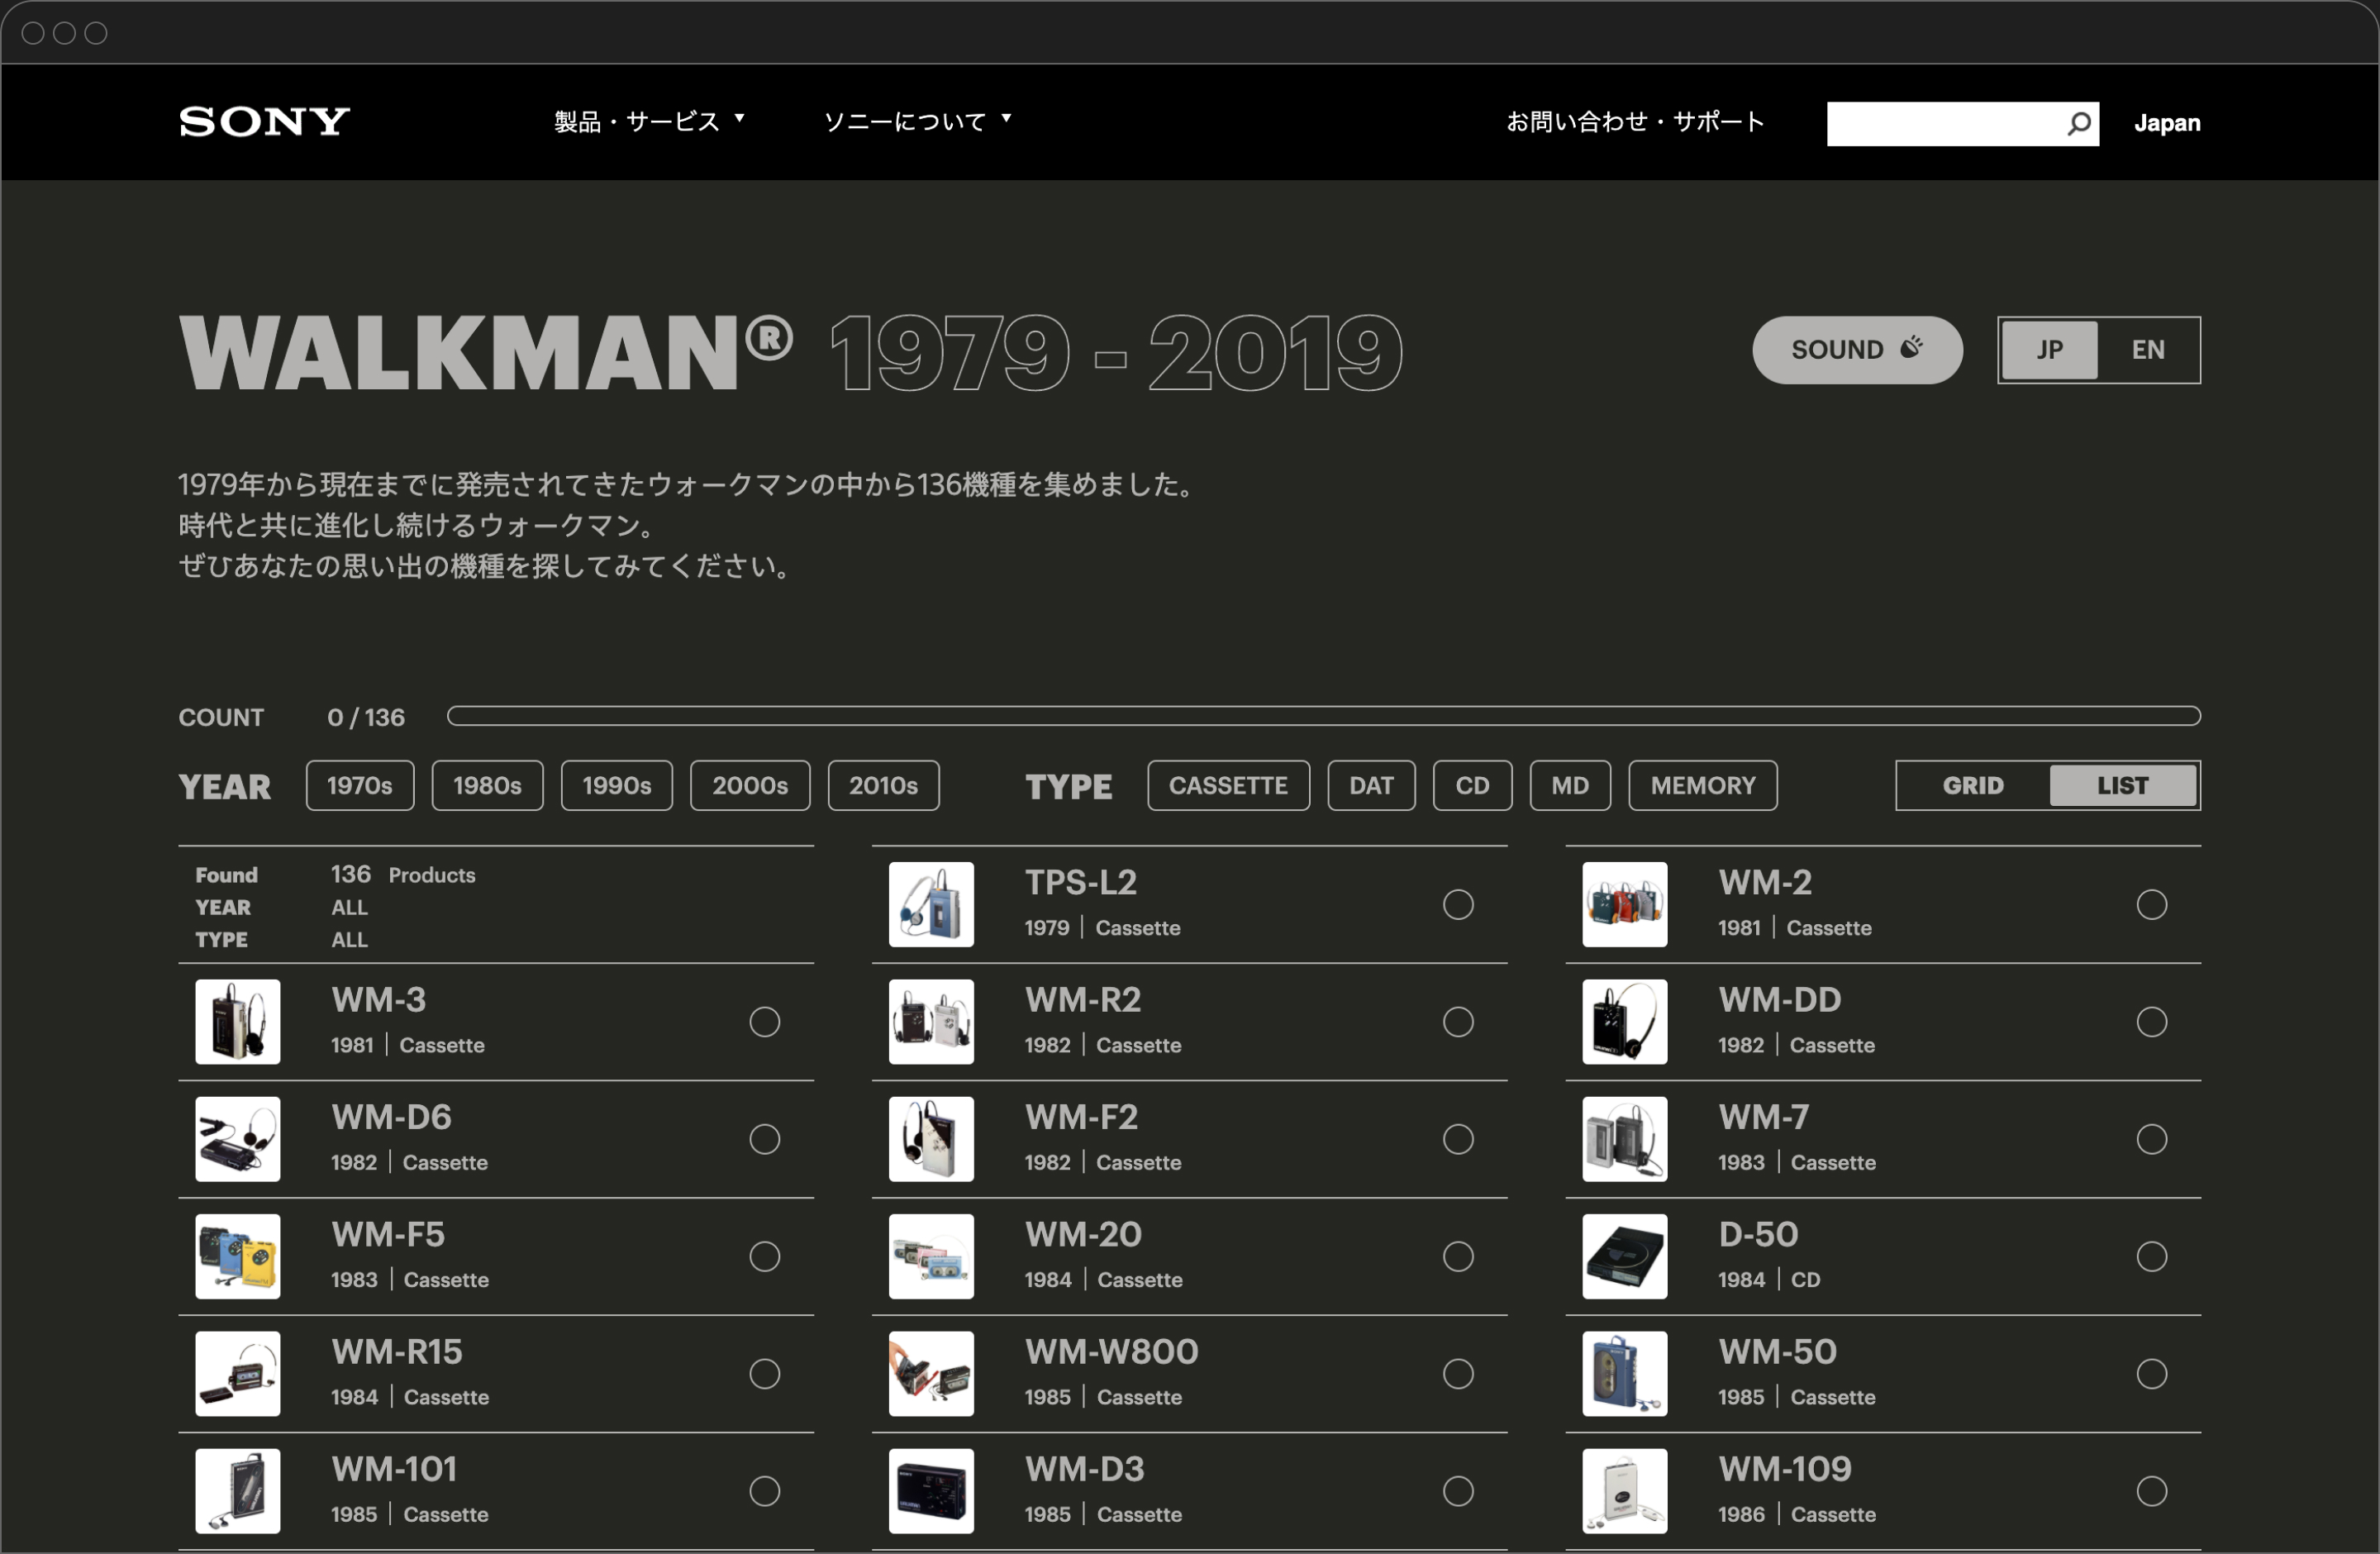The image size is (2380, 1554).
Task: Mark TPS-L2 with its circle checkbox
Action: 1458,905
